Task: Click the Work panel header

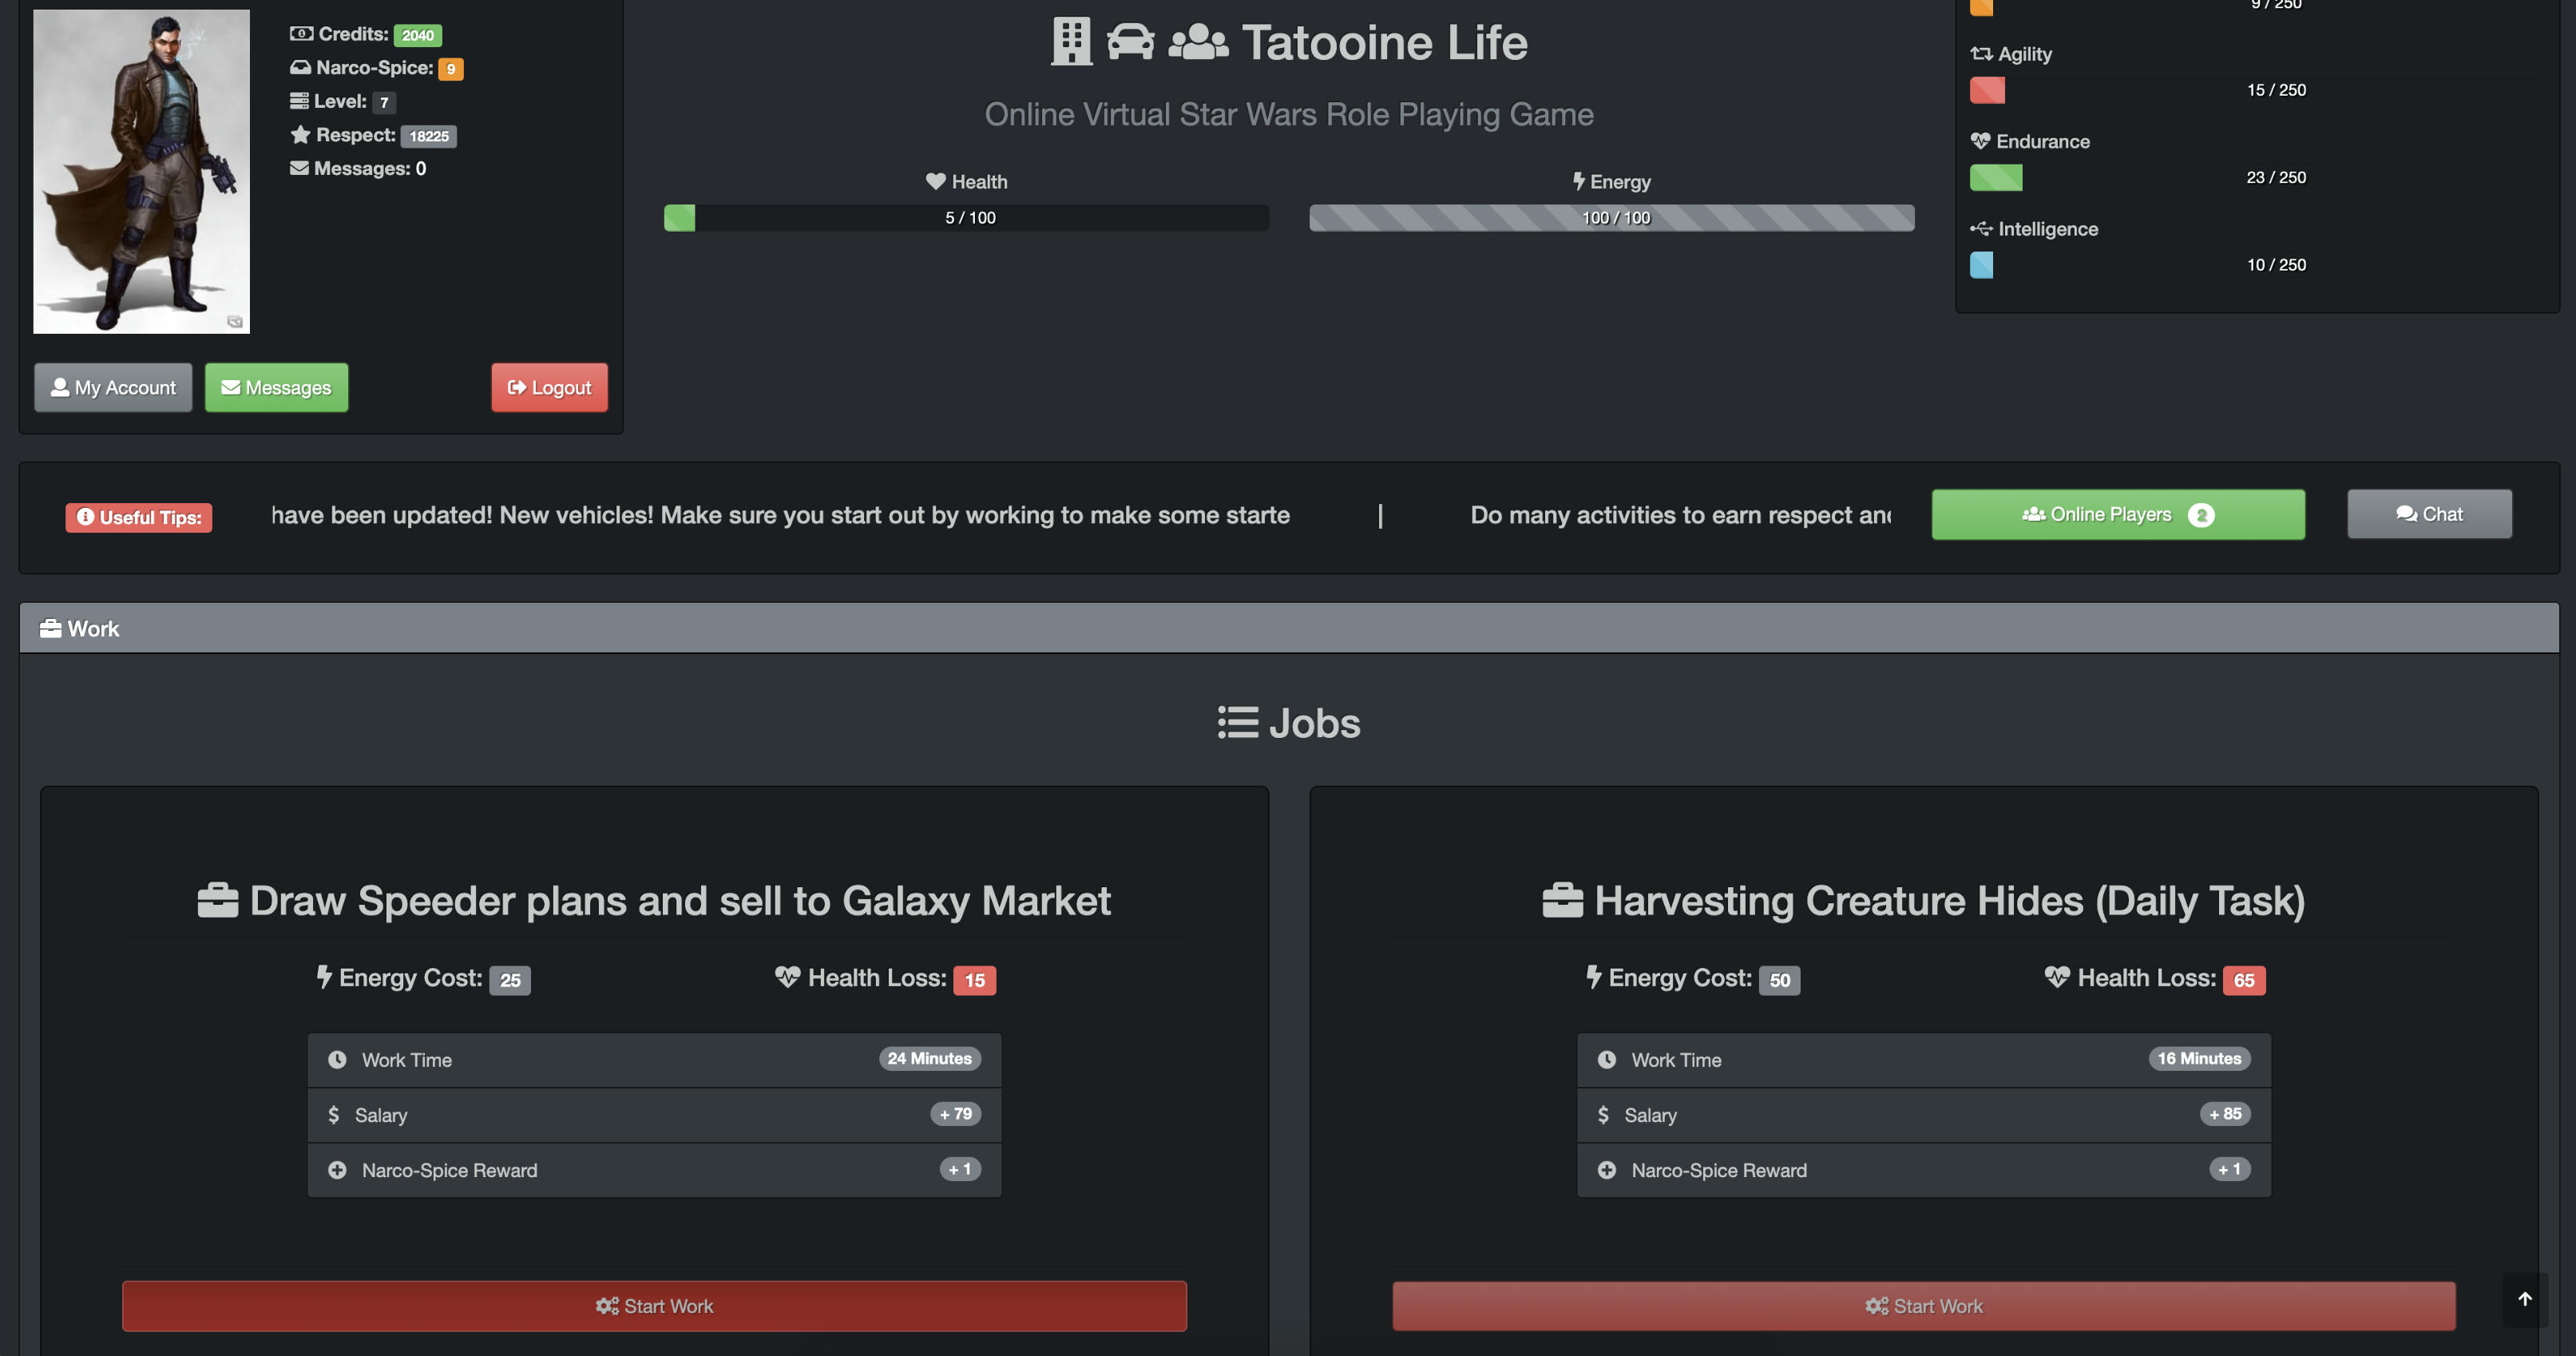Action: coord(1289,628)
